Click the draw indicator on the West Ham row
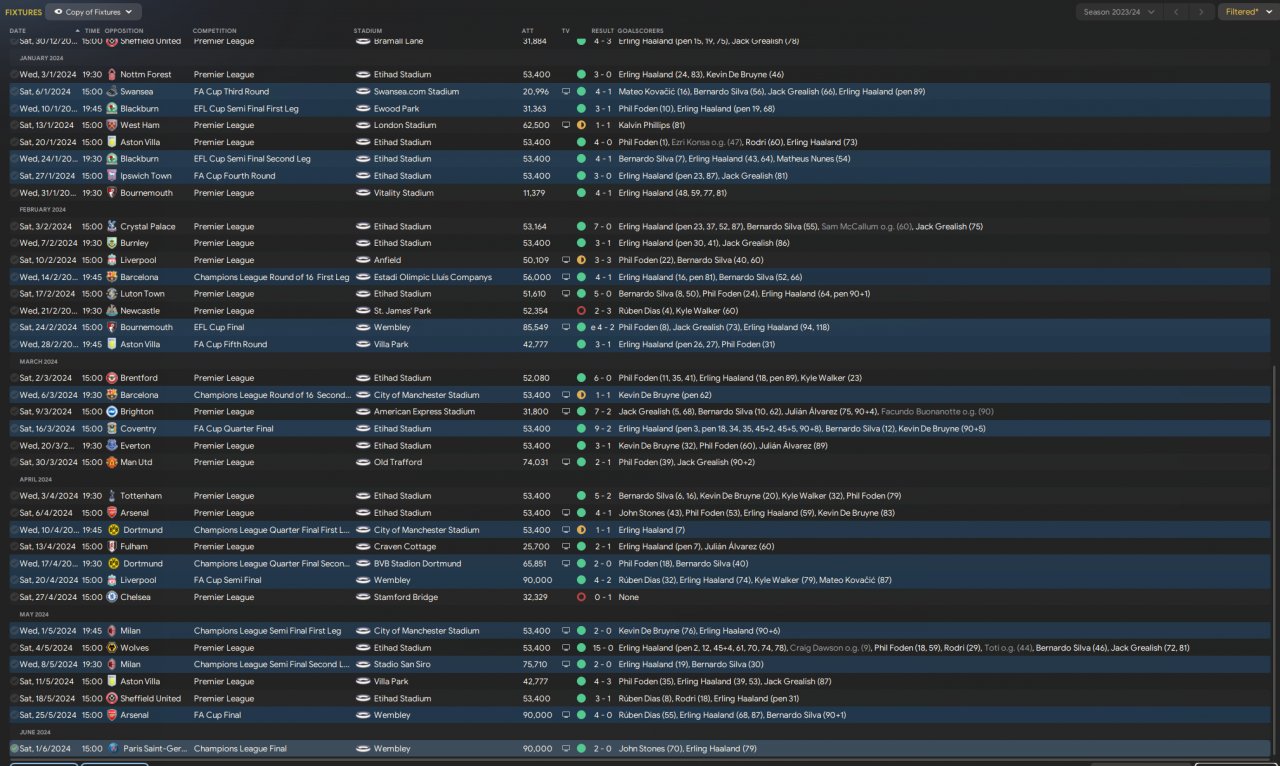The image size is (1280, 766). tap(581, 125)
